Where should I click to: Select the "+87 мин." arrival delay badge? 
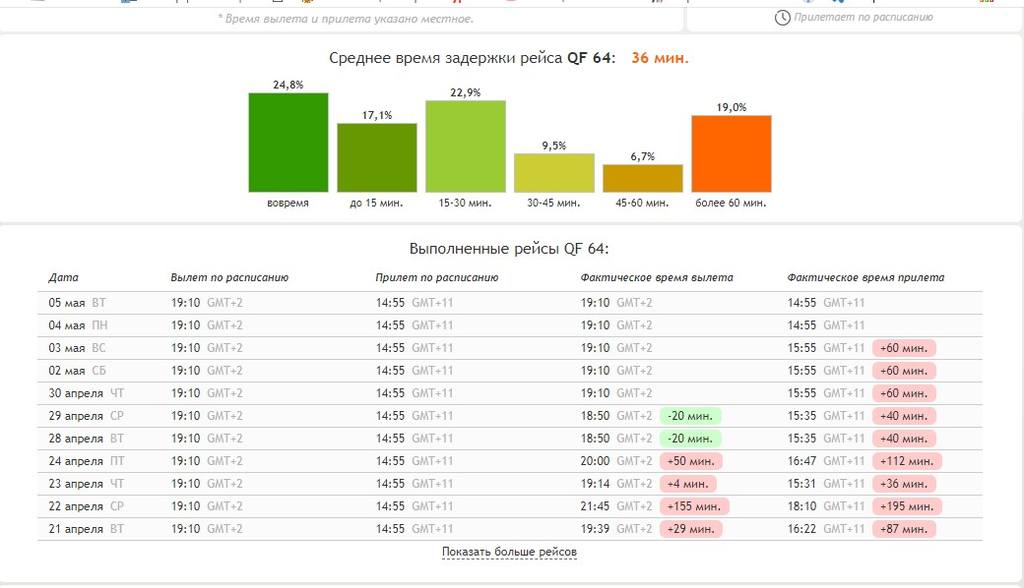click(904, 529)
